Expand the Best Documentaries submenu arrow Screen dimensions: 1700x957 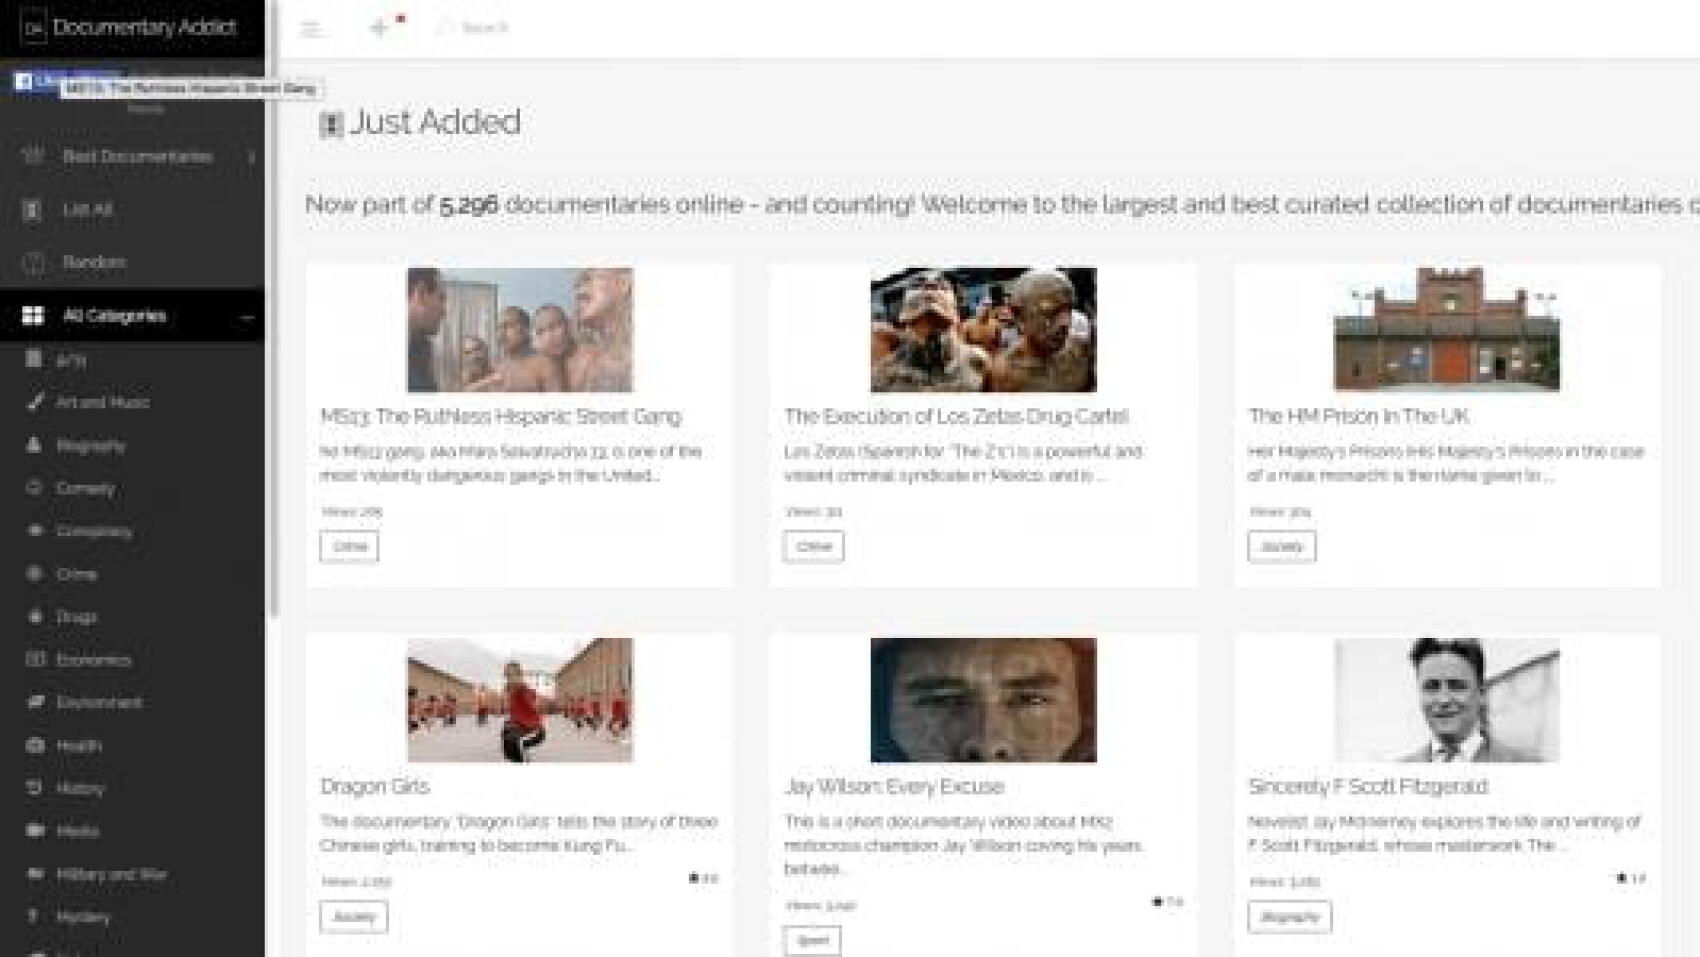pyautogui.click(x=251, y=157)
